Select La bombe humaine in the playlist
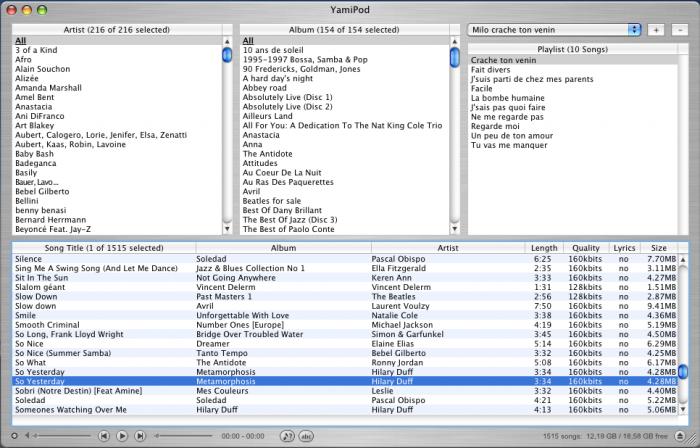This screenshot has height=448, width=700. 508,98
